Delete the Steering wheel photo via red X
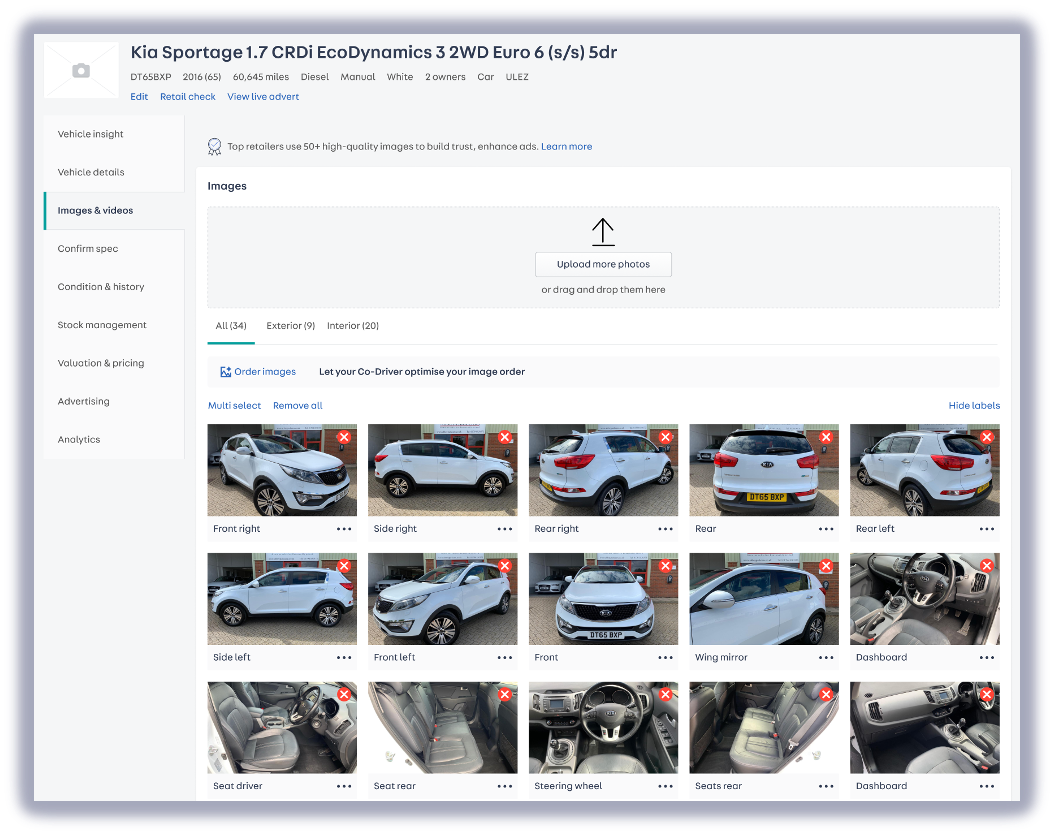This screenshot has width=1054, height=836. tap(665, 694)
